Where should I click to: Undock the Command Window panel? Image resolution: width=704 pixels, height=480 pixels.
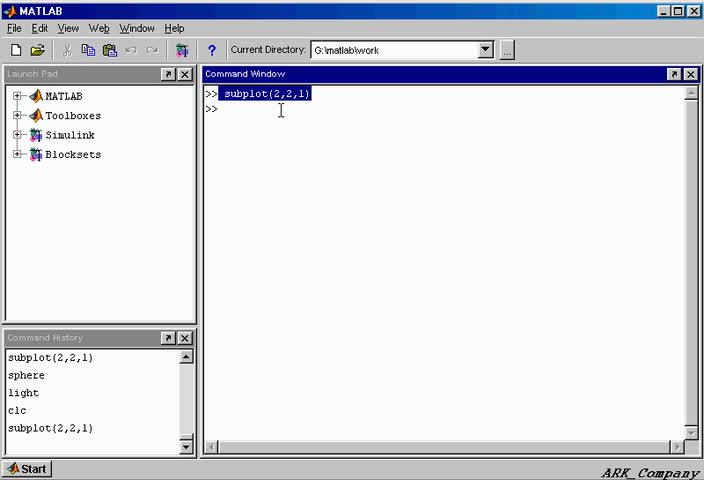coord(674,74)
